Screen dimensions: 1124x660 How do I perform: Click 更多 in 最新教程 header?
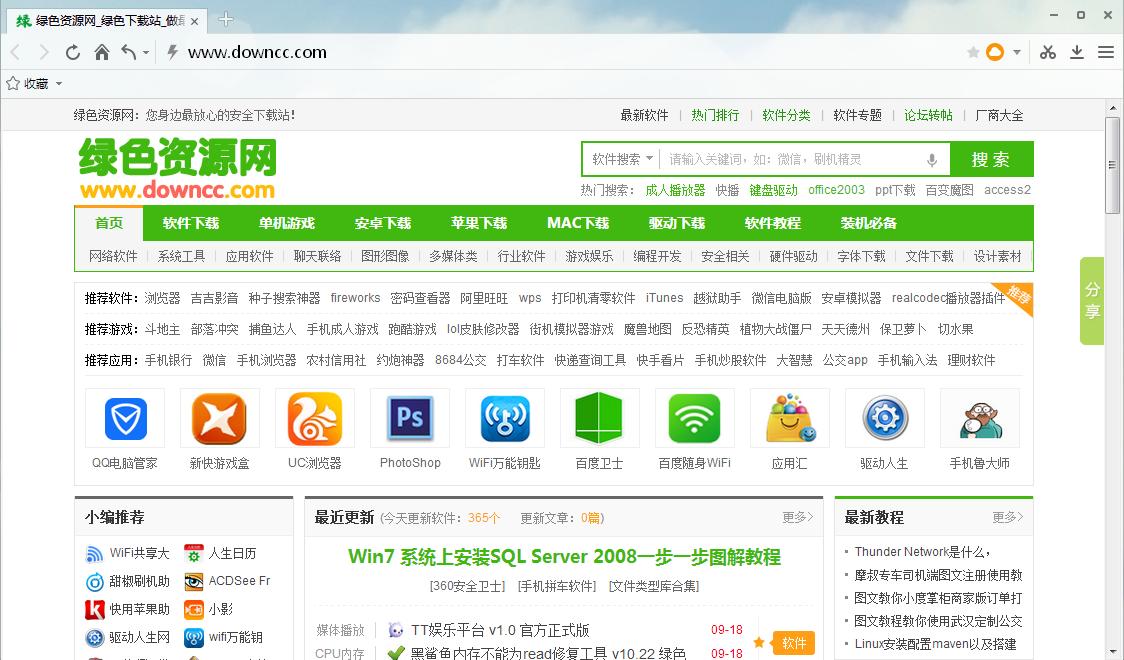coord(1008,517)
